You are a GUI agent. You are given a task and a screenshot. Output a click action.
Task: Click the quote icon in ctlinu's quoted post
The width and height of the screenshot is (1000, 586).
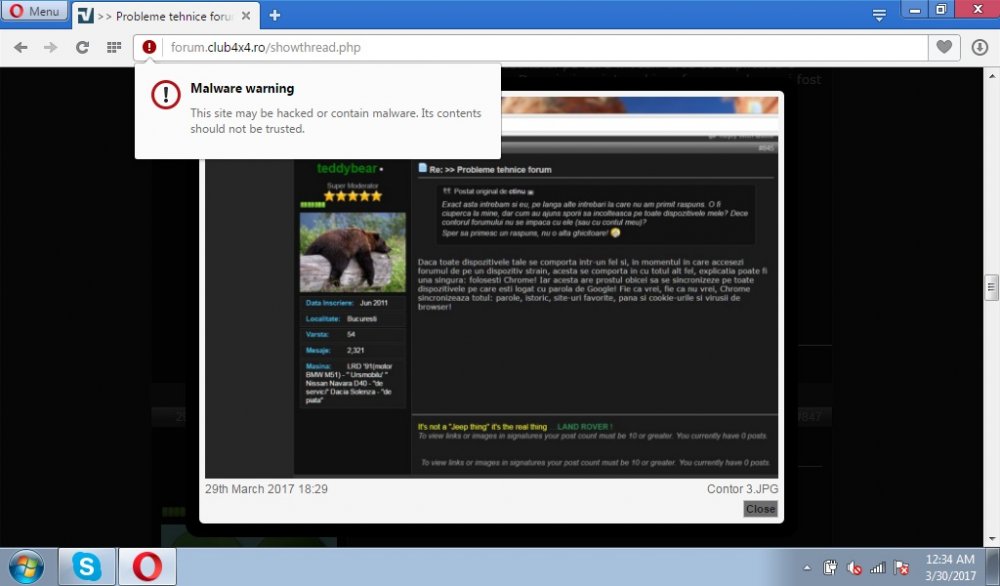pyautogui.click(x=447, y=191)
